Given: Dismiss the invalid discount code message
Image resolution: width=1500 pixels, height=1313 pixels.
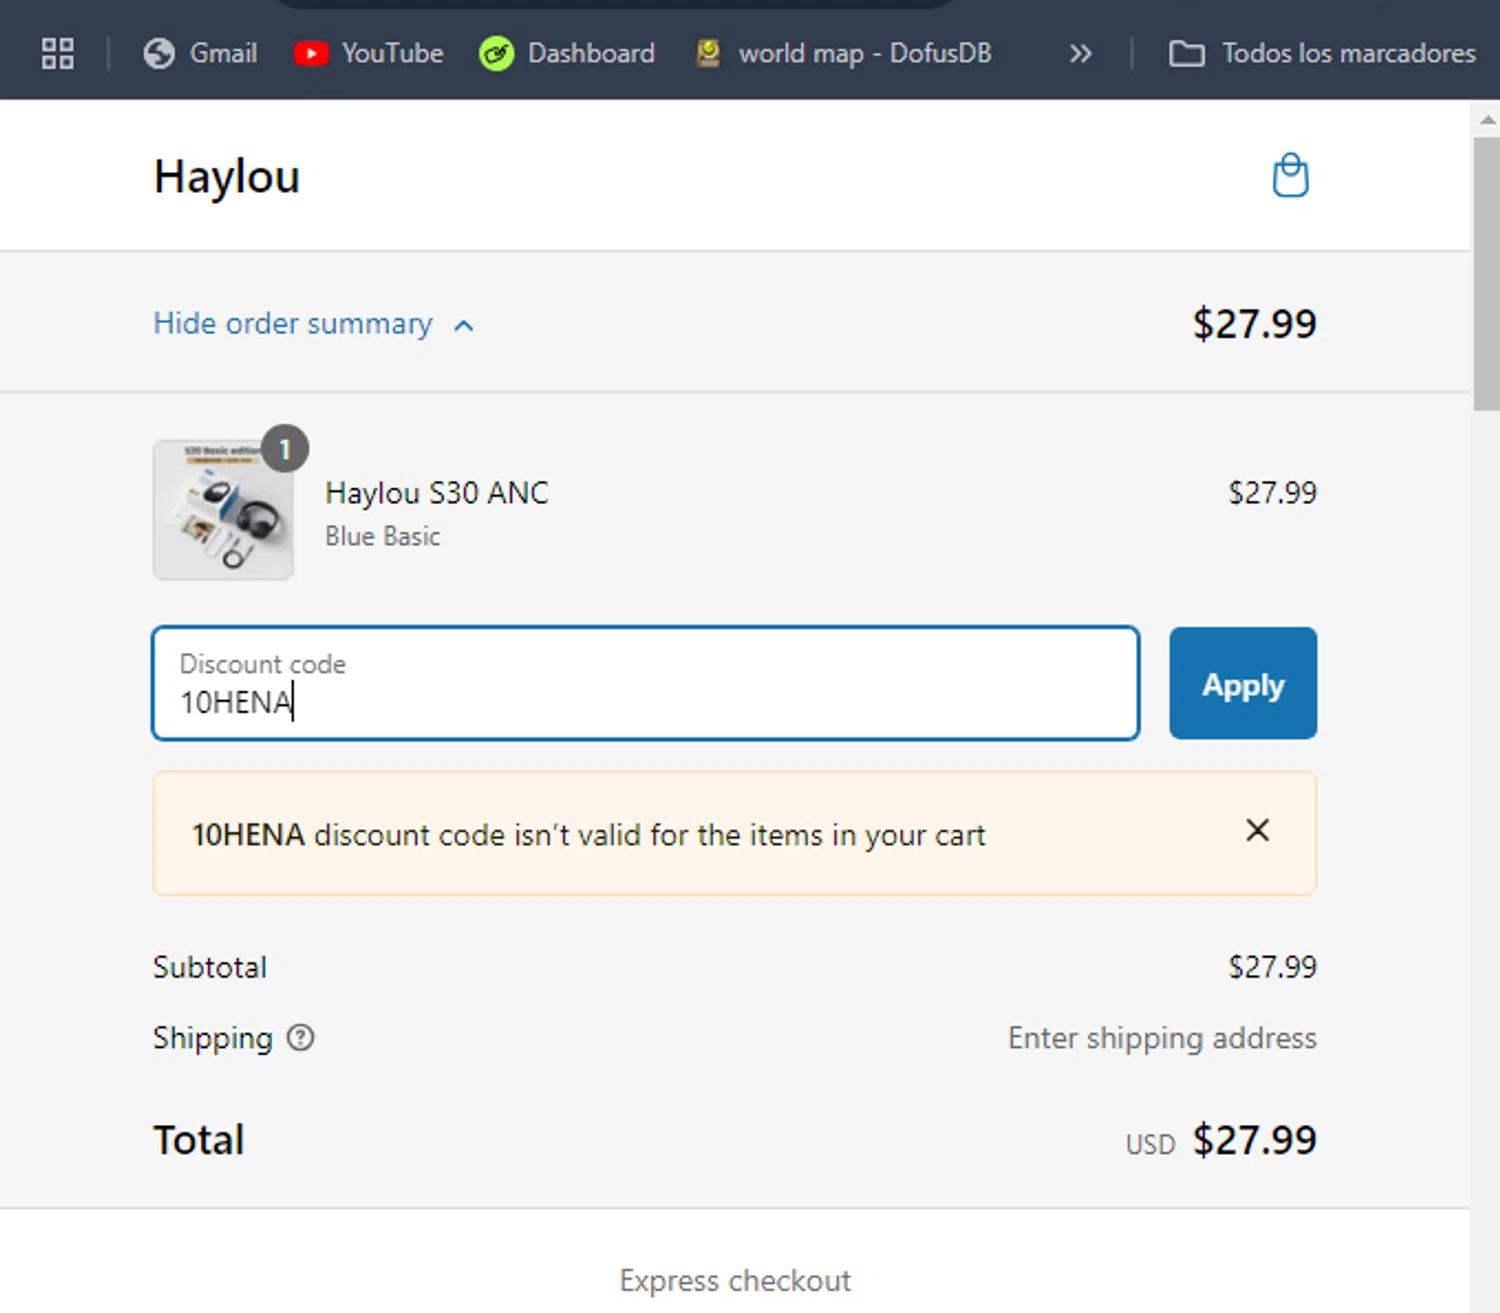Looking at the screenshot, I should click(x=1257, y=830).
